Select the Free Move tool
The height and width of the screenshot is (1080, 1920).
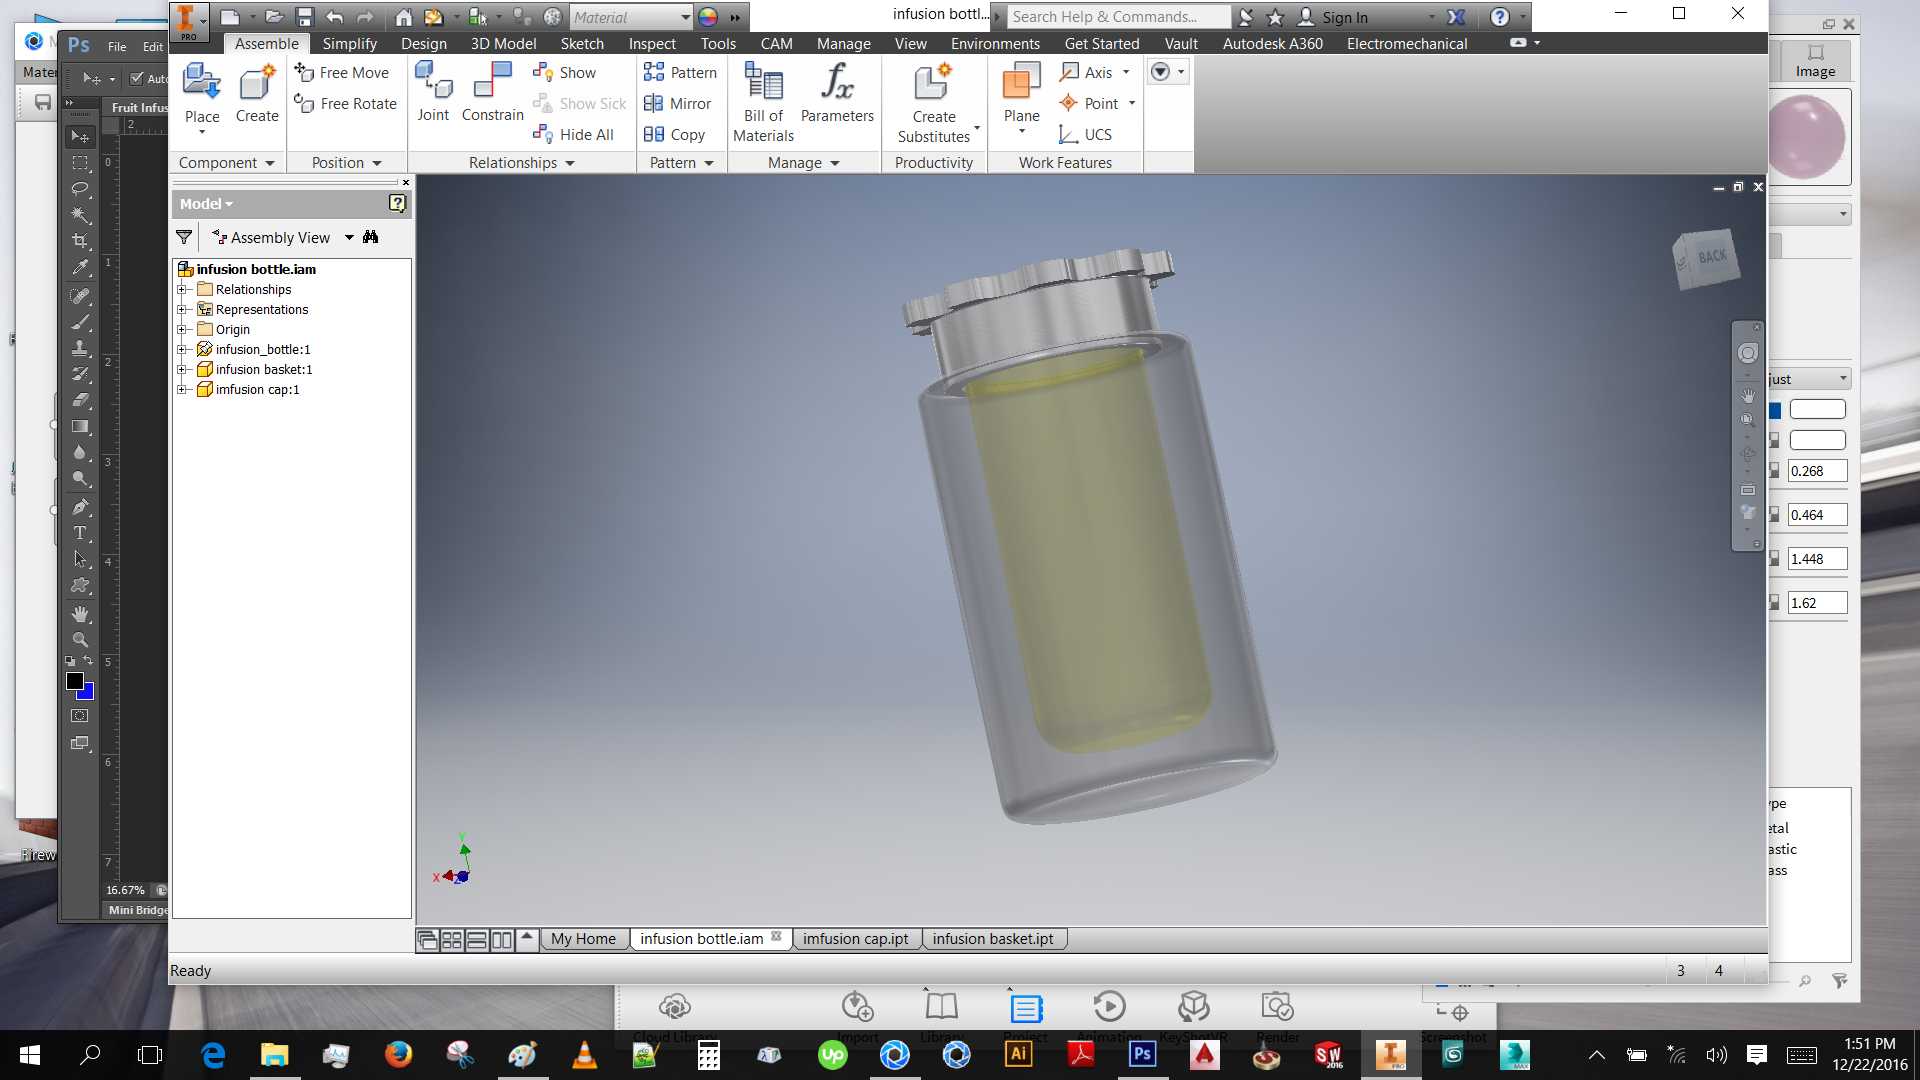[343, 73]
